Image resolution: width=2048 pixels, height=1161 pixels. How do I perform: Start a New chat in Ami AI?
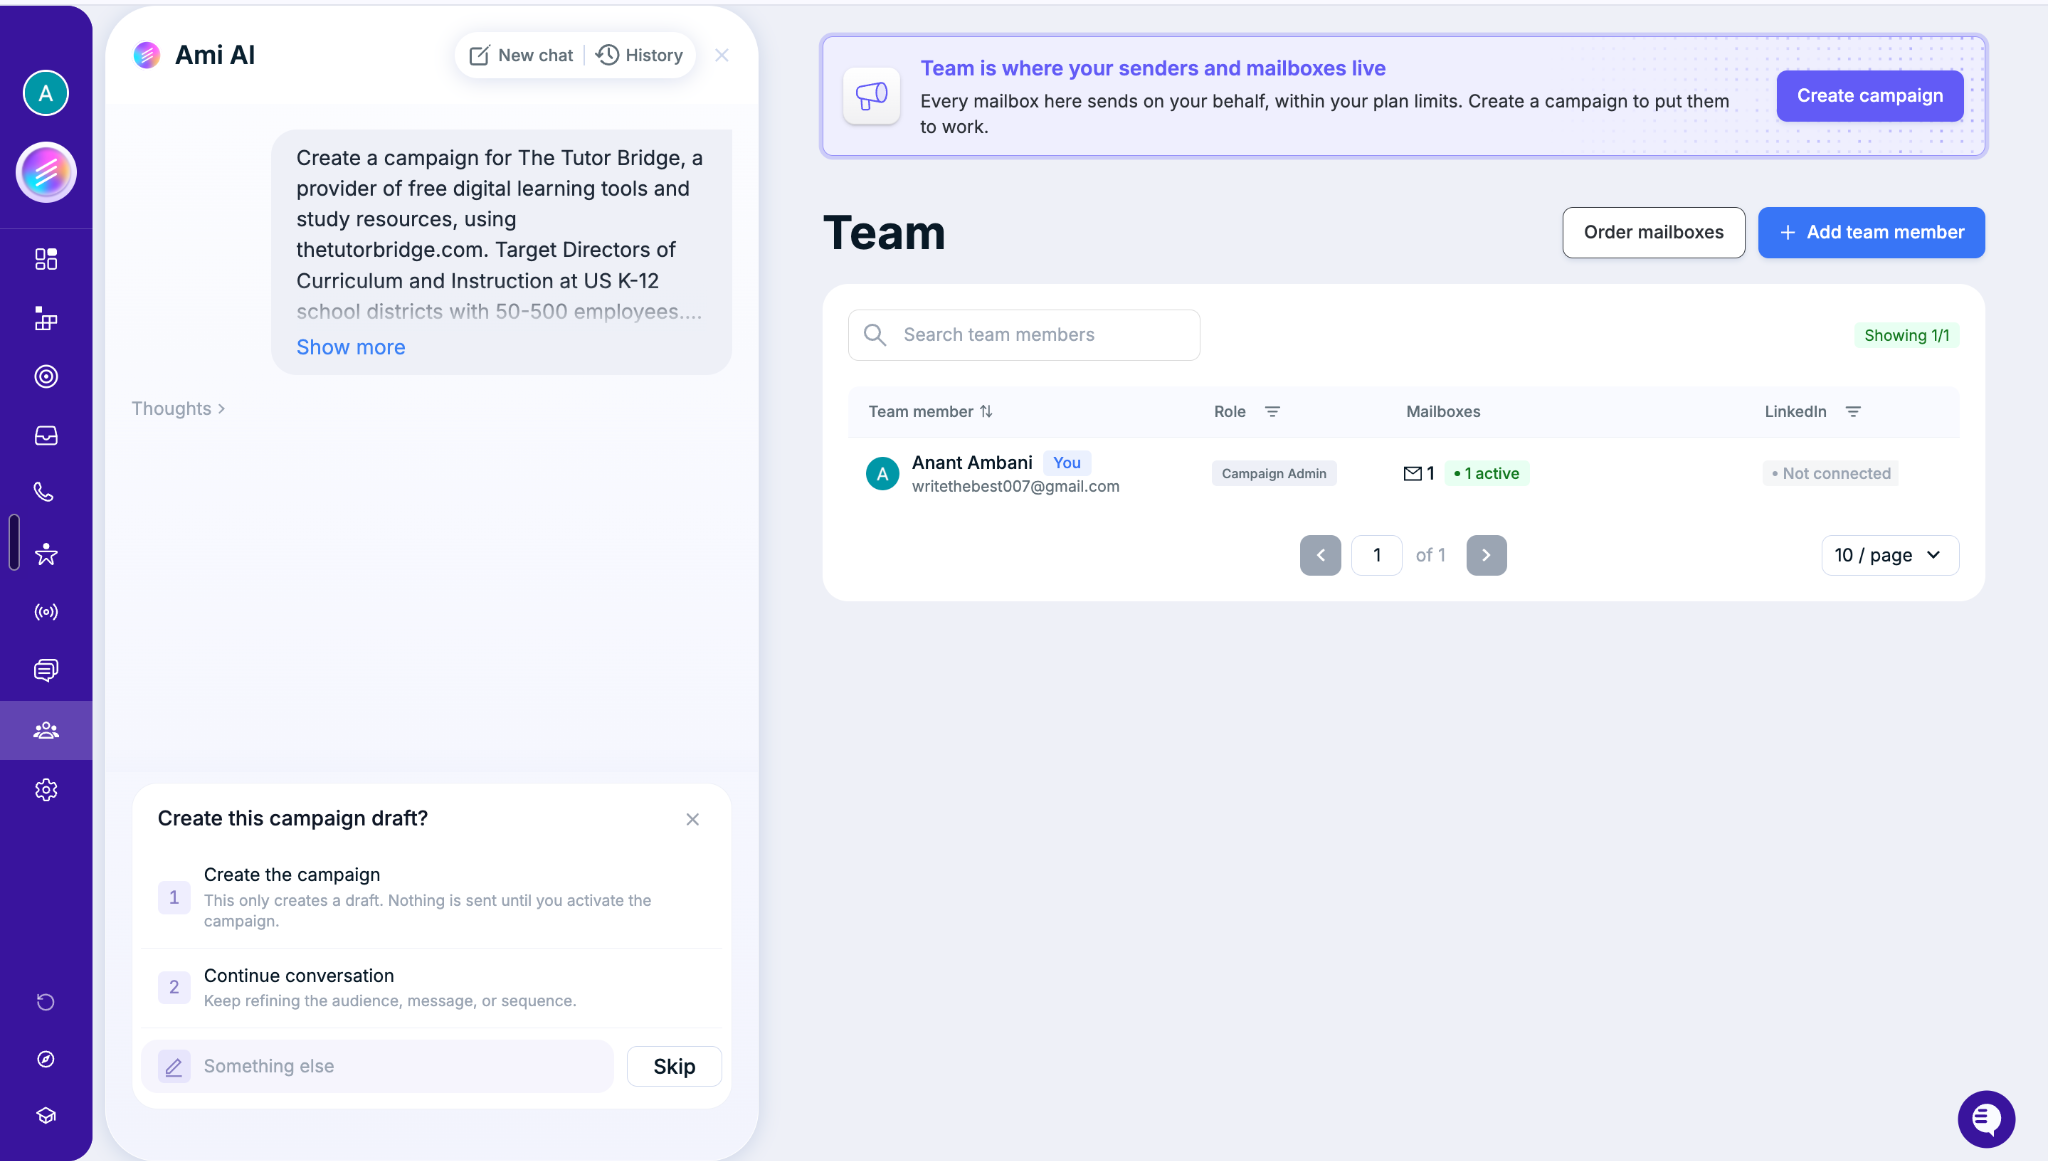coord(521,55)
